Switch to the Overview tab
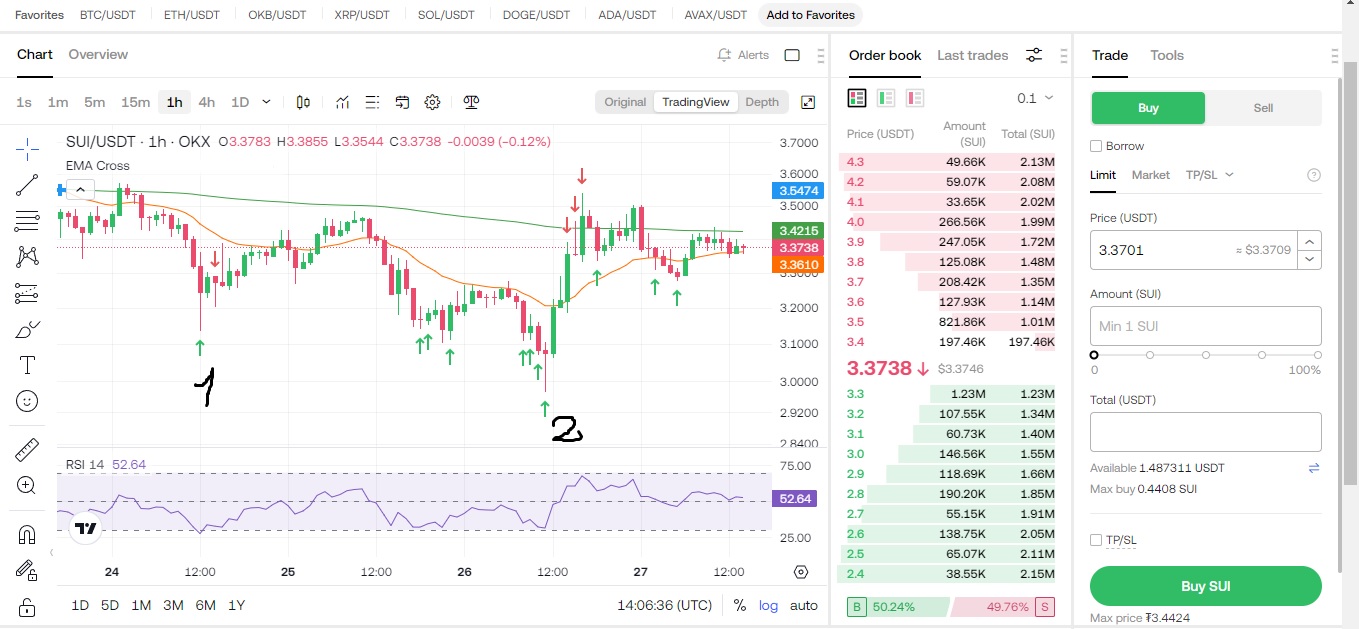Viewport: 1359px width, 629px height. point(98,54)
